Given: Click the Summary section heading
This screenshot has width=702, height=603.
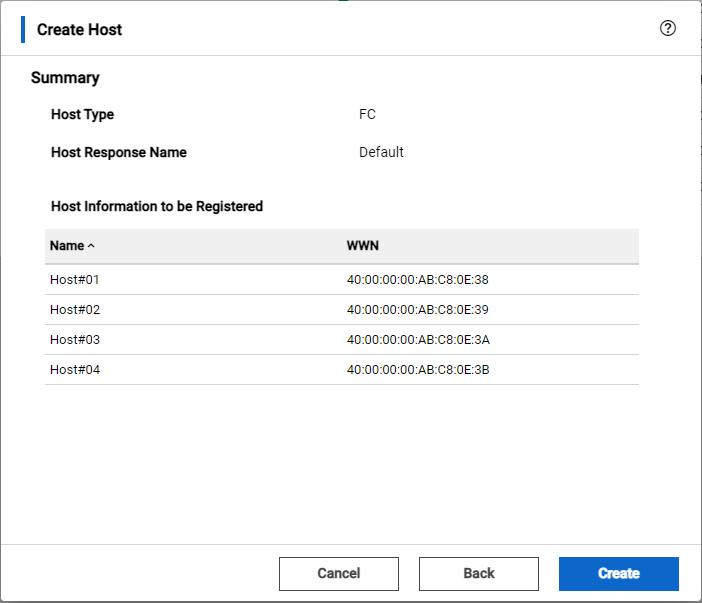Looking at the screenshot, I should tap(65, 77).
